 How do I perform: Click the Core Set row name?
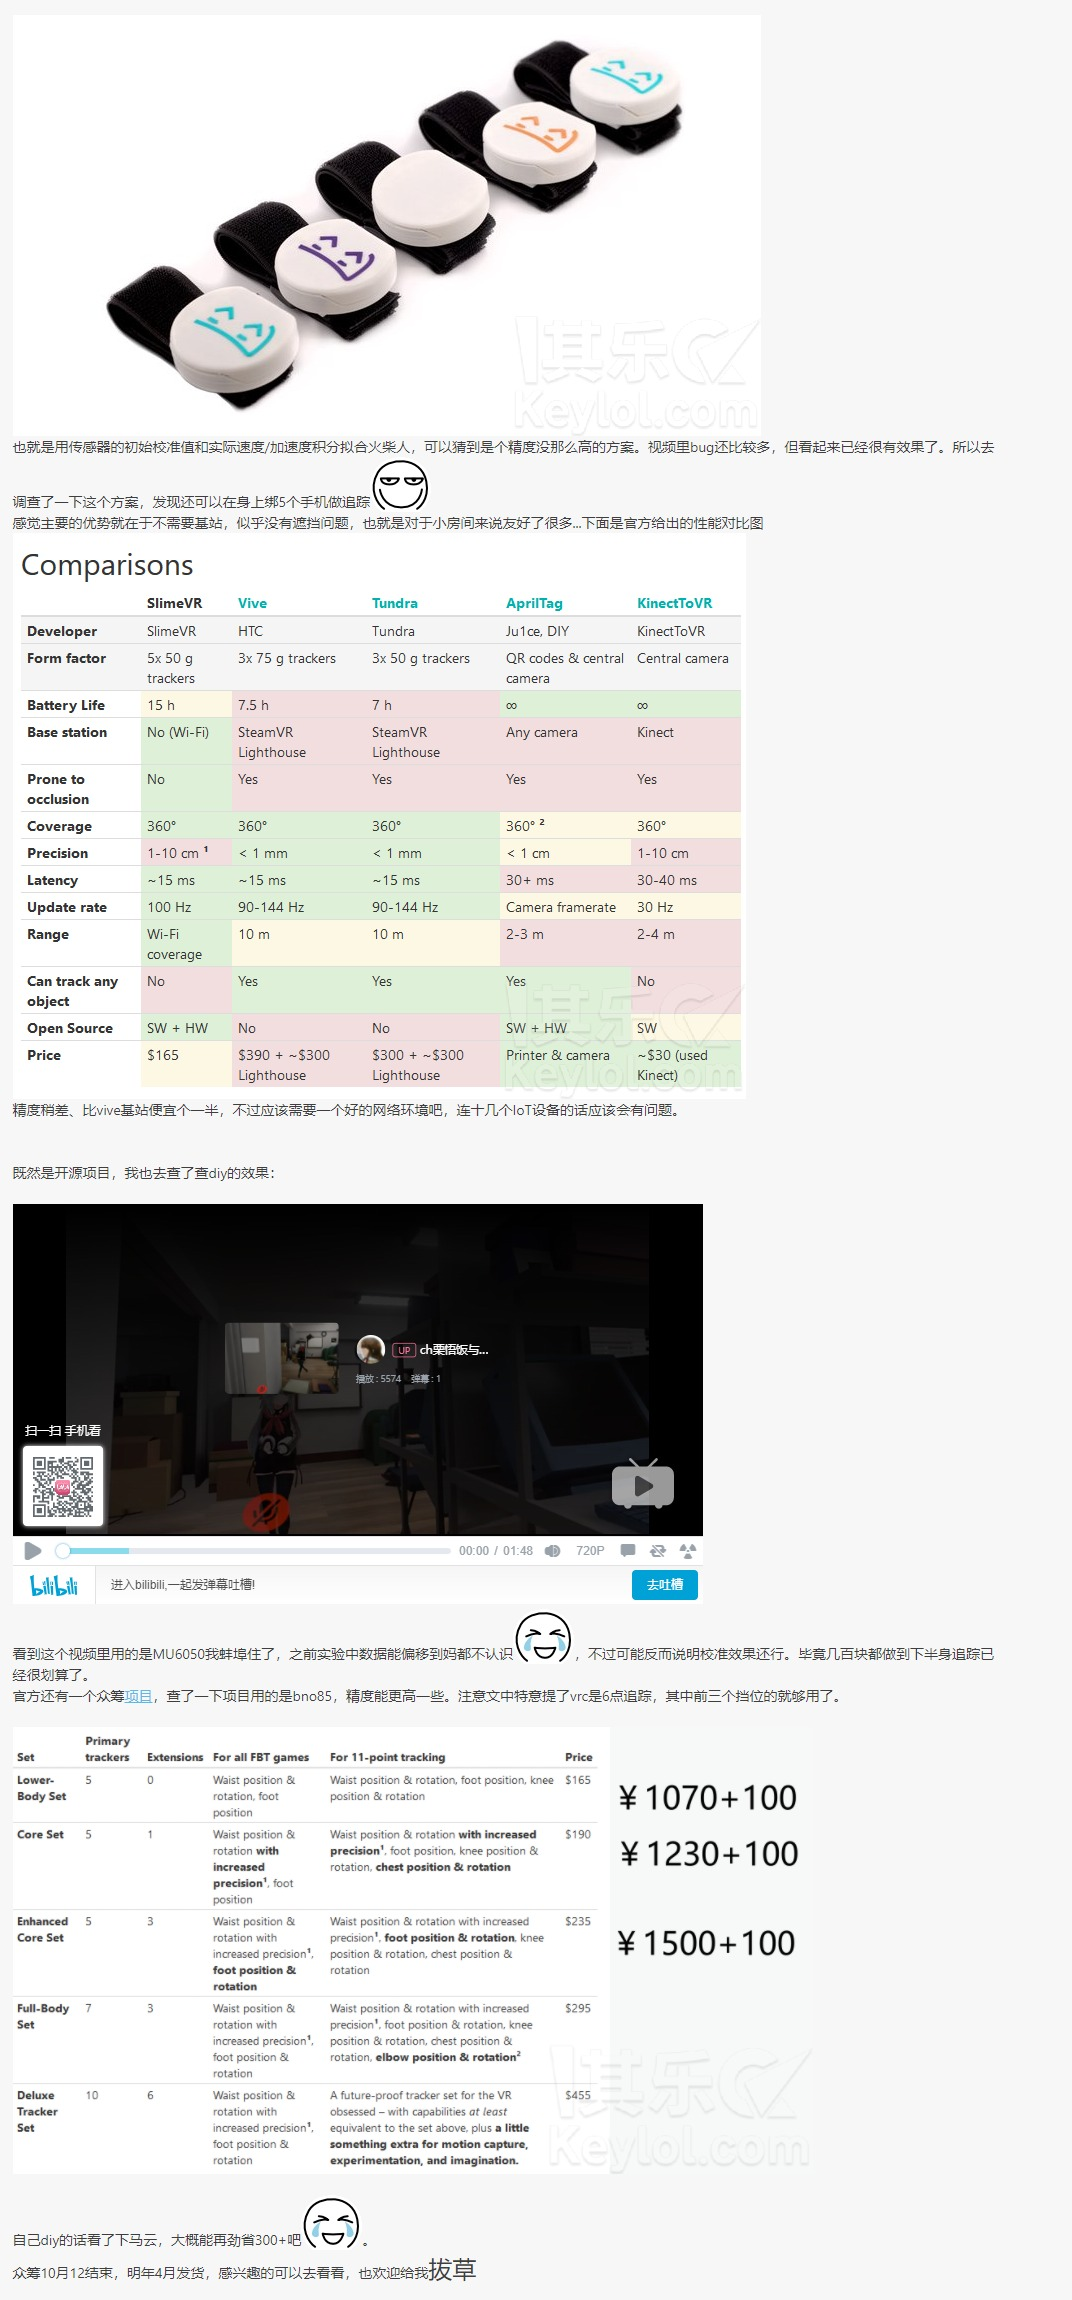tap(40, 1834)
